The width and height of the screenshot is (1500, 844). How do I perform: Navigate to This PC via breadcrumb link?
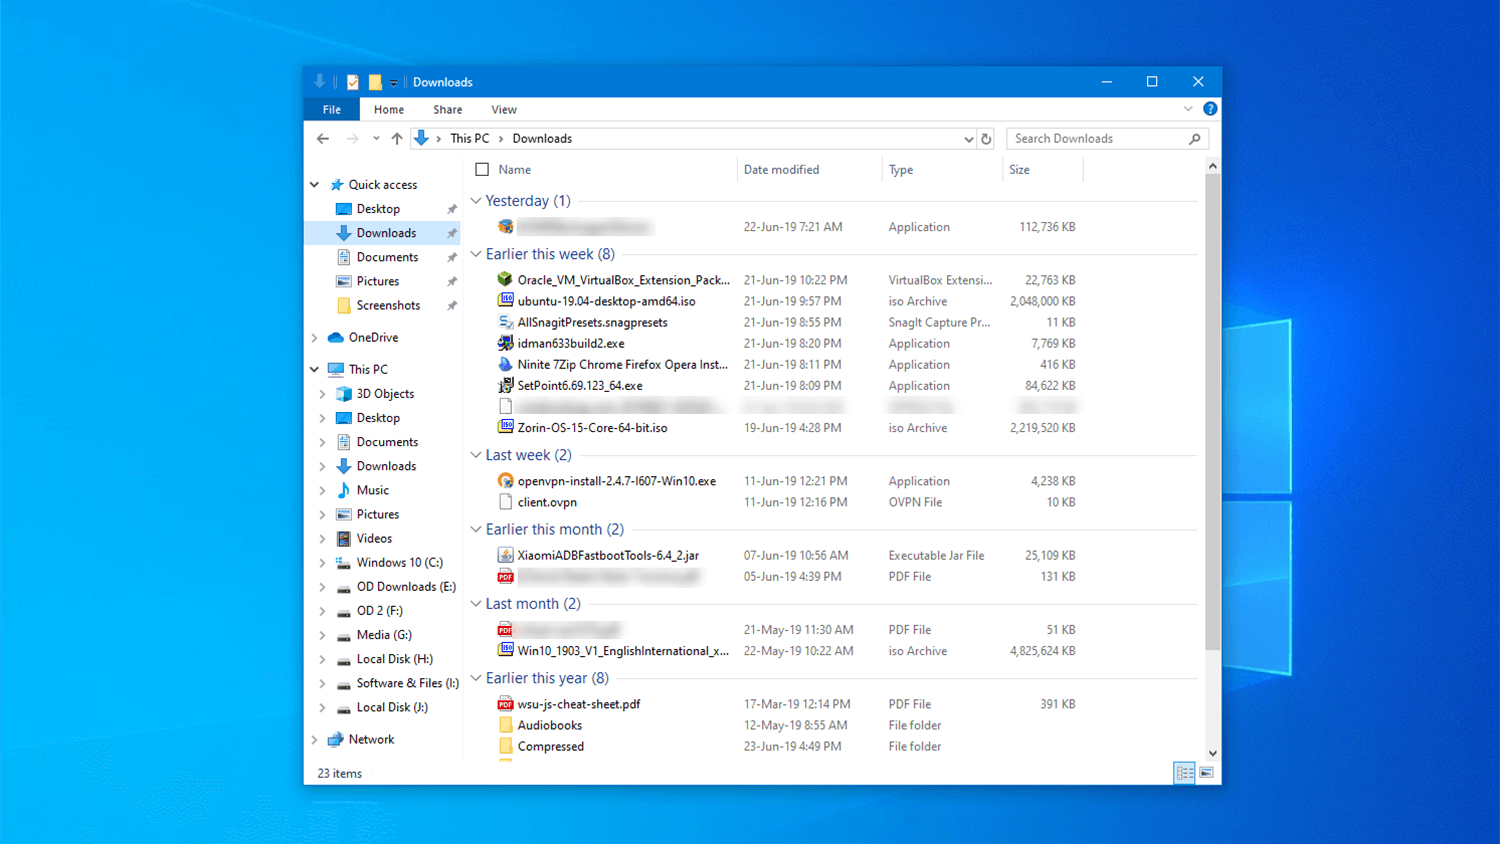pos(469,138)
